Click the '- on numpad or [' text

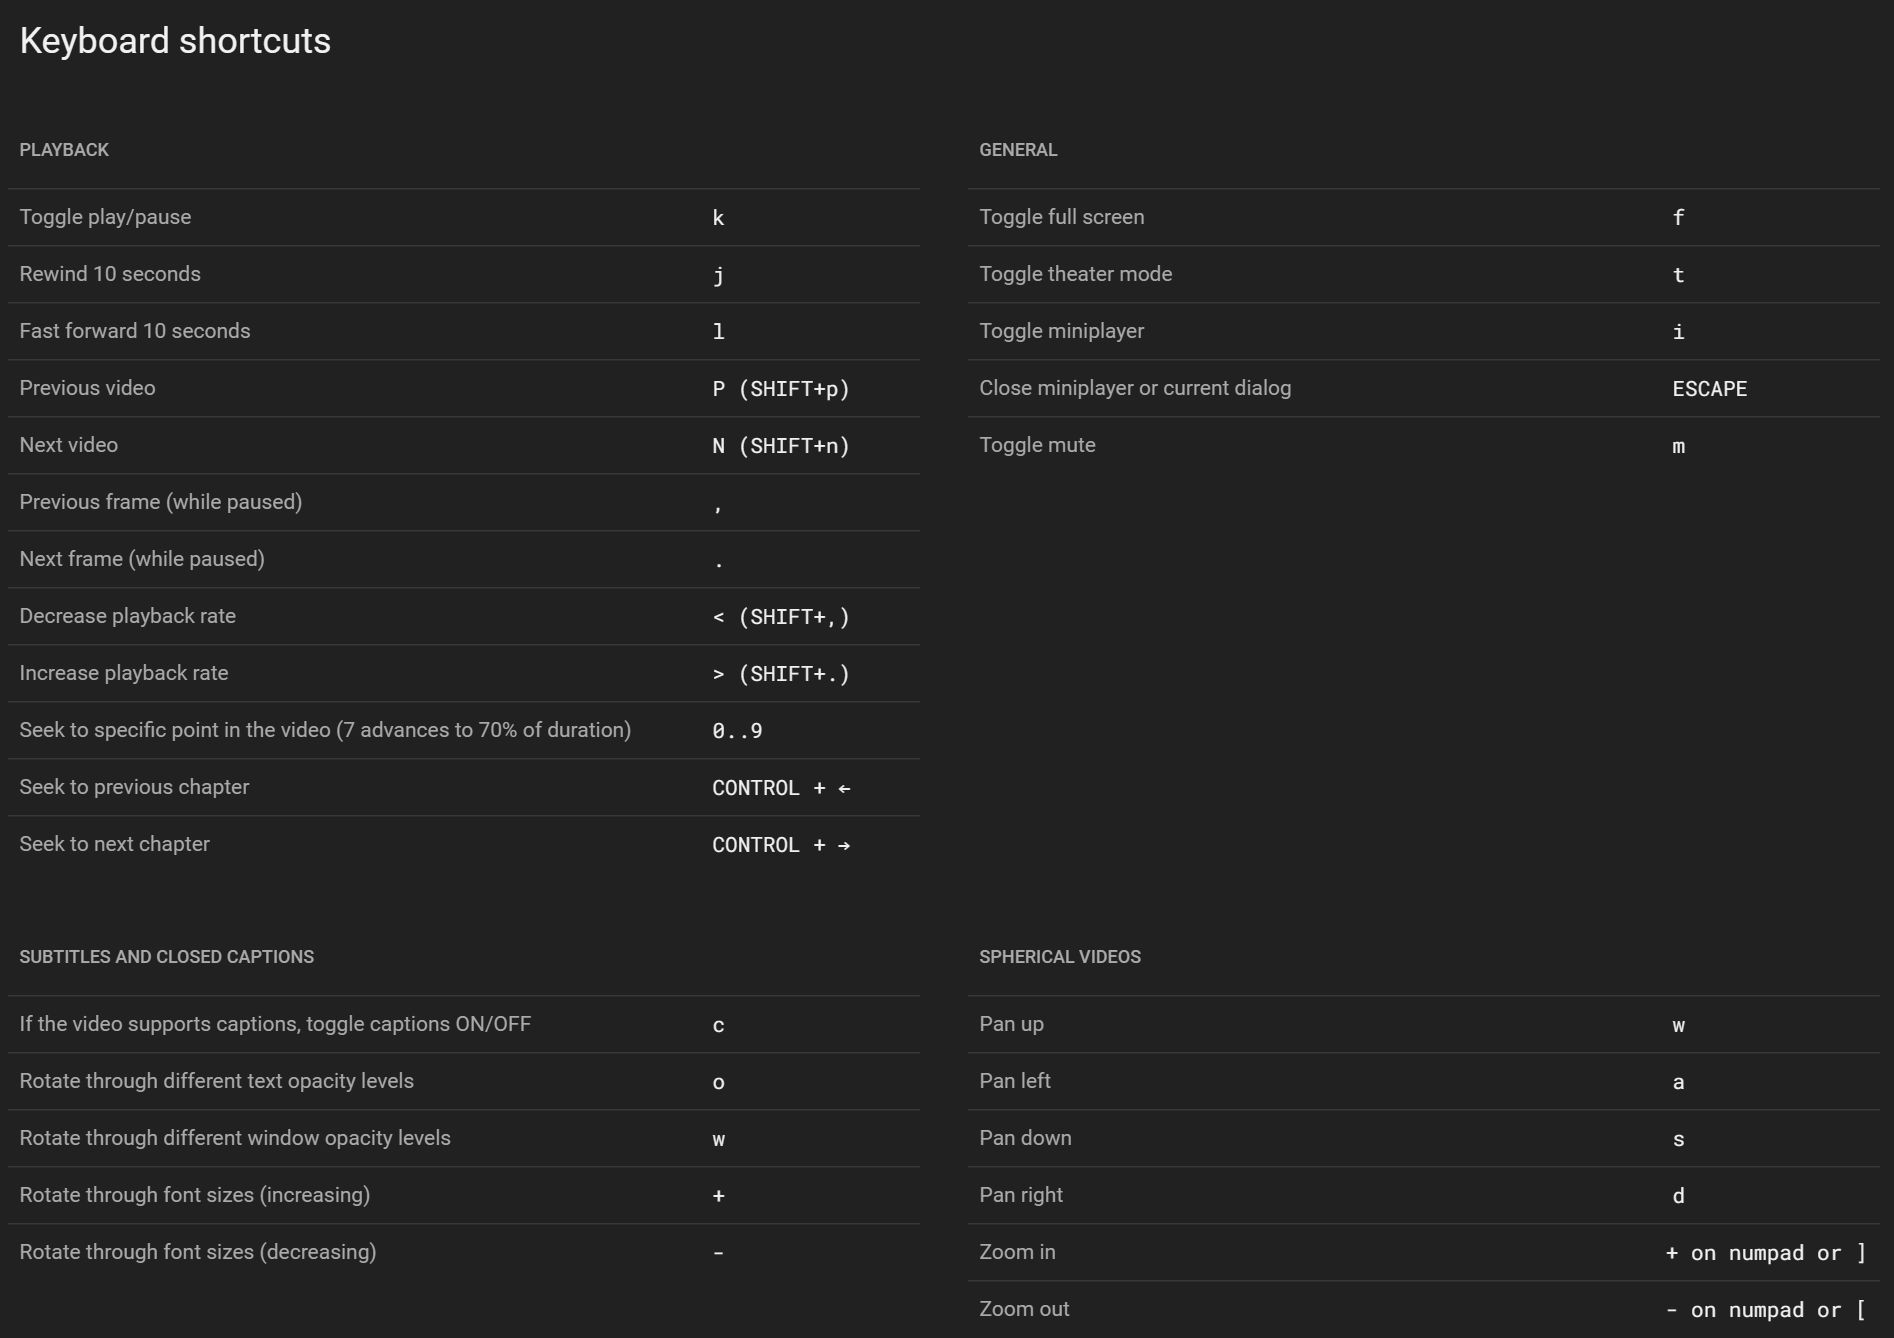coord(1766,1310)
